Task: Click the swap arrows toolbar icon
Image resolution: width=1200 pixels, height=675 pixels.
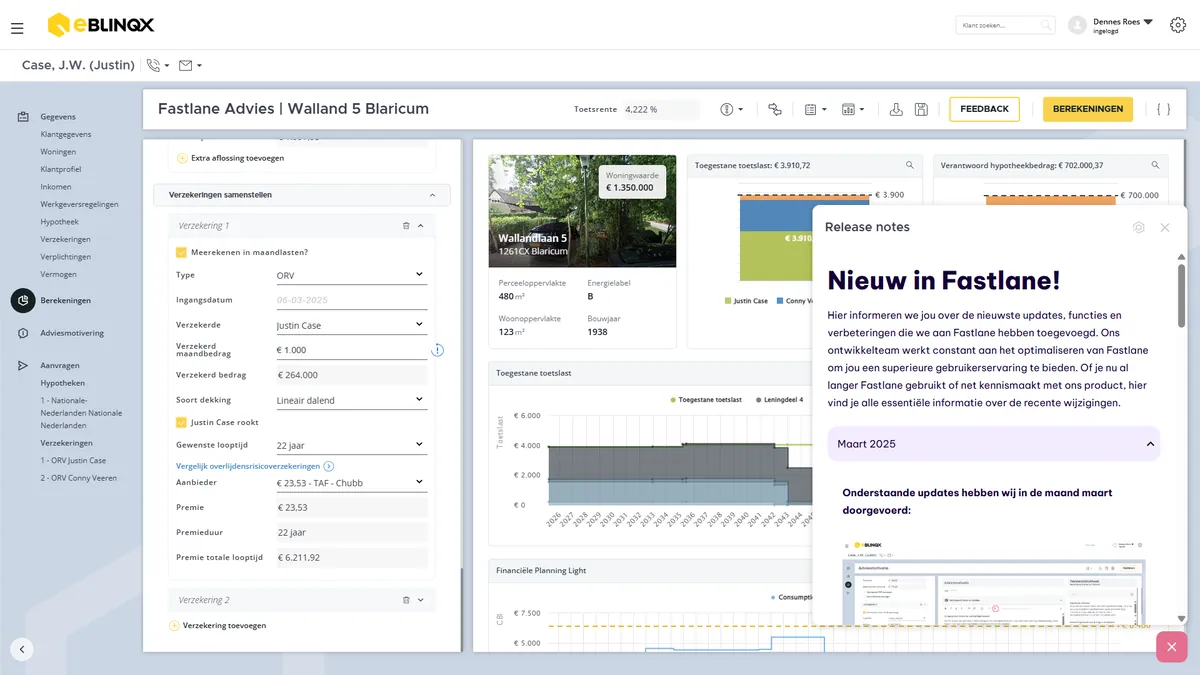Action: (x=774, y=109)
